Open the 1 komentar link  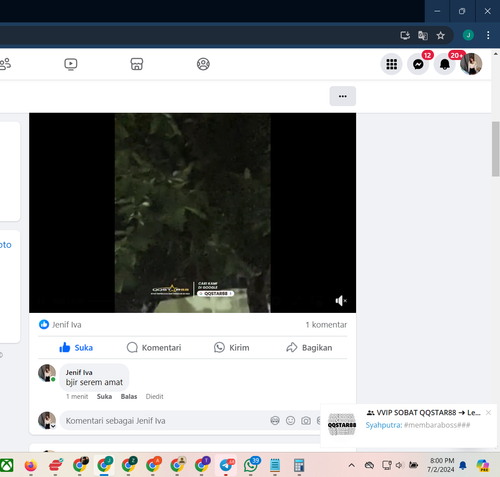pos(326,325)
